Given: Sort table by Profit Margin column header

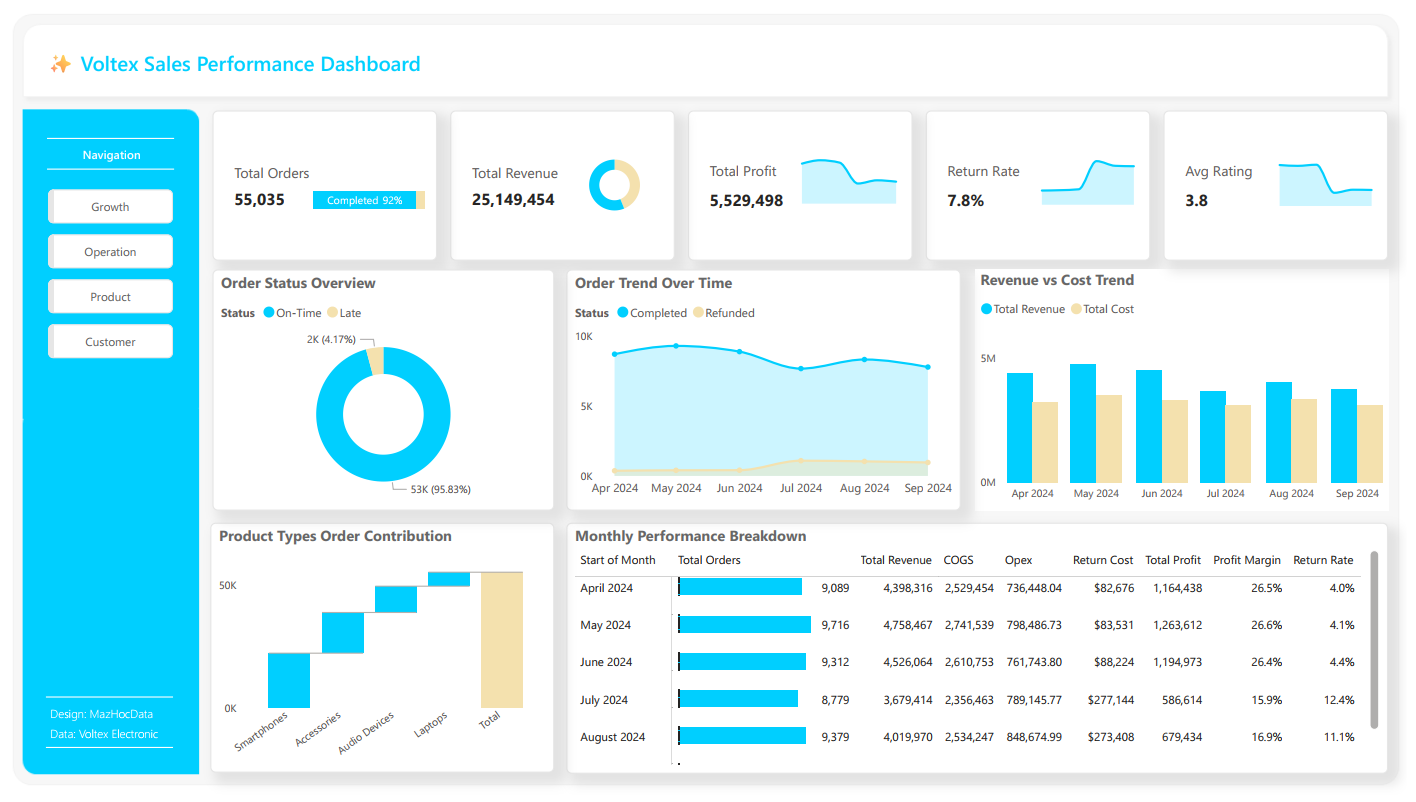Looking at the screenshot, I should (1247, 560).
